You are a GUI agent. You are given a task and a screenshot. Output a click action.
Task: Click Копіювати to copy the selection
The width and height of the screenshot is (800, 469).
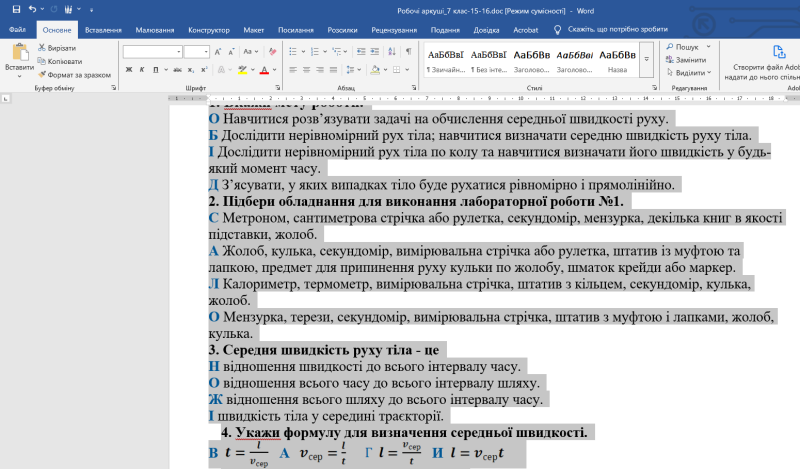pos(59,61)
